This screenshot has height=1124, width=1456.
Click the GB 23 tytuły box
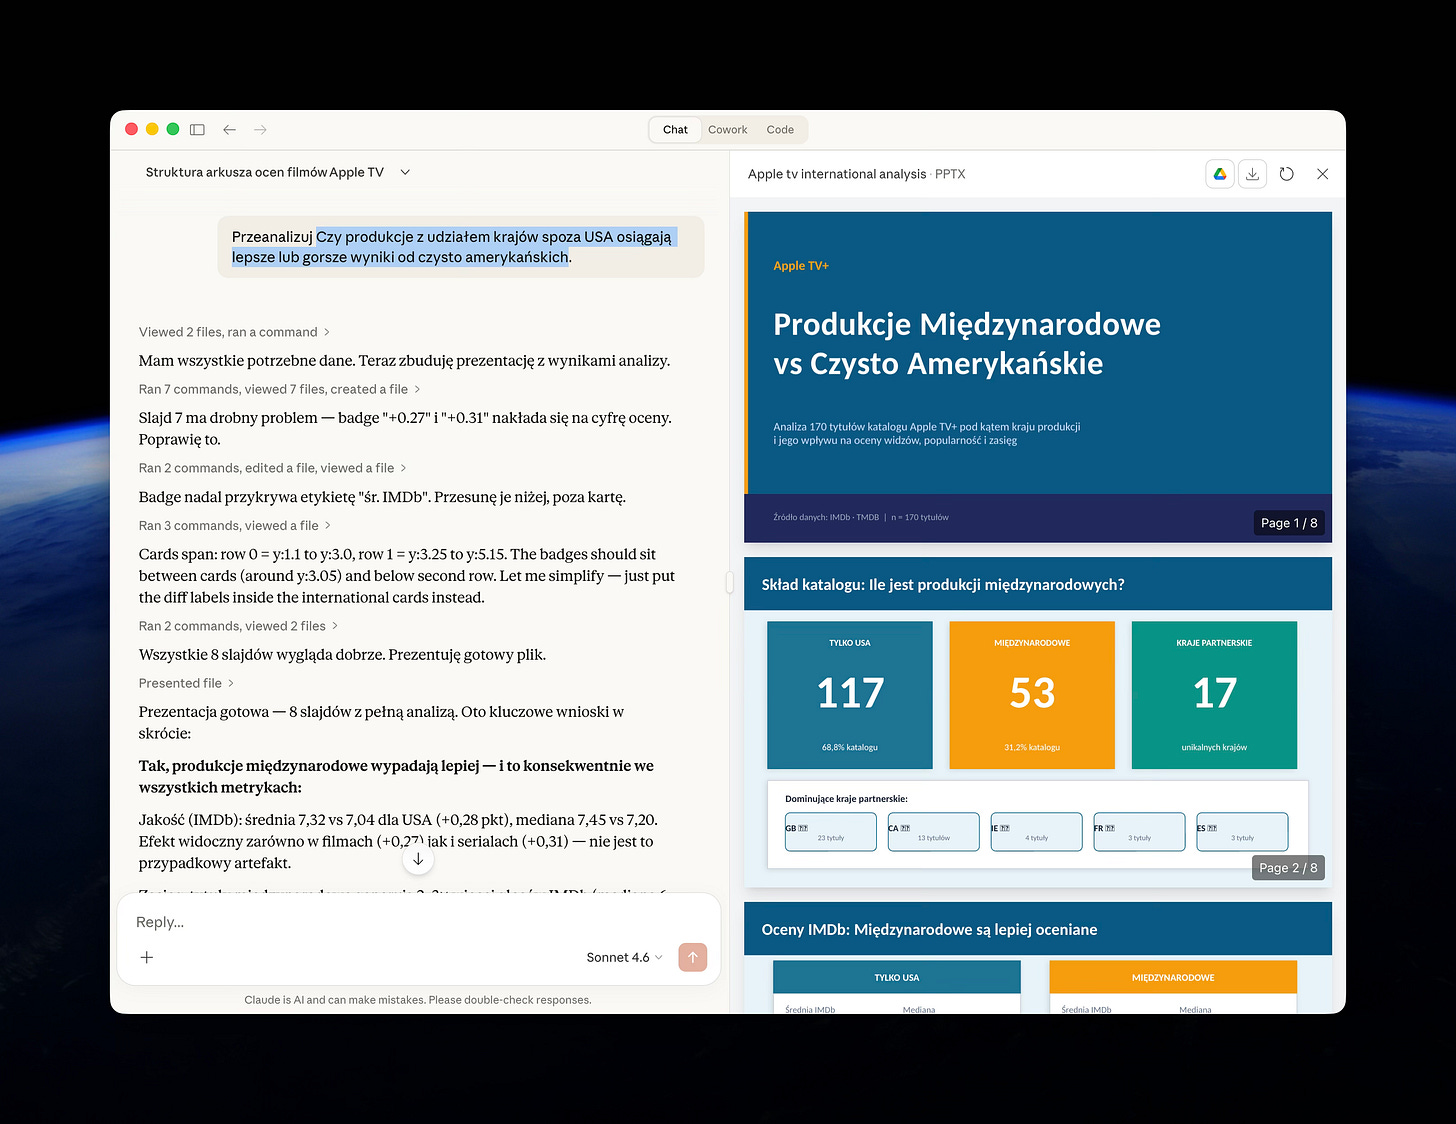(x=831, y=832)
